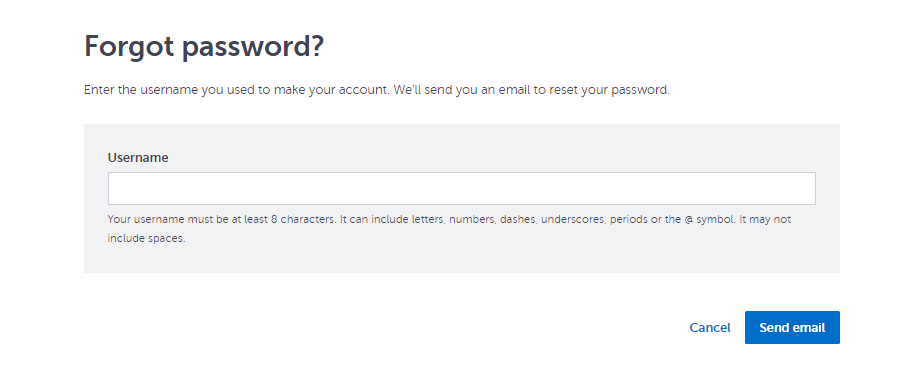This screenshot has width=915, height=375.
Task: Follow the Cancel link beside Send email
Action: [x=710, y=328]
